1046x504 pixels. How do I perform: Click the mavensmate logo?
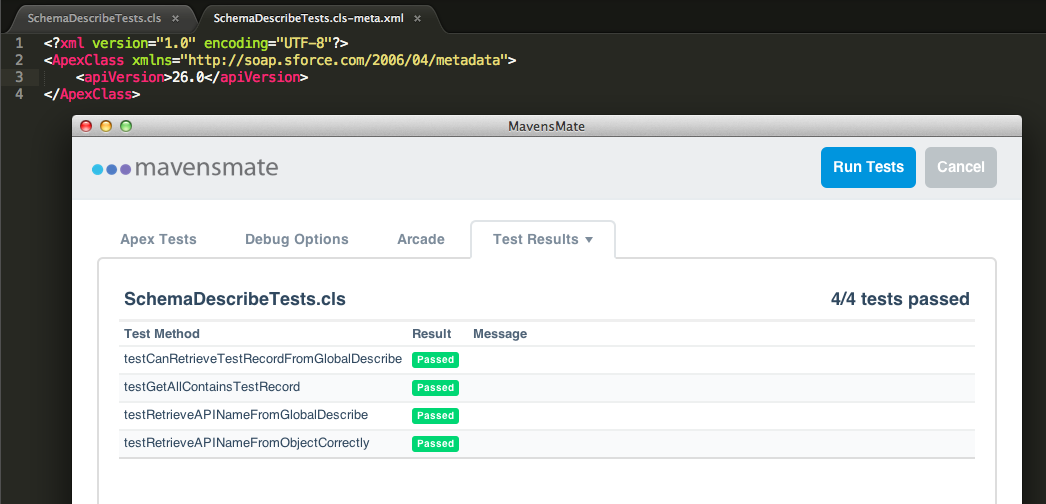(x=185, y=168)
